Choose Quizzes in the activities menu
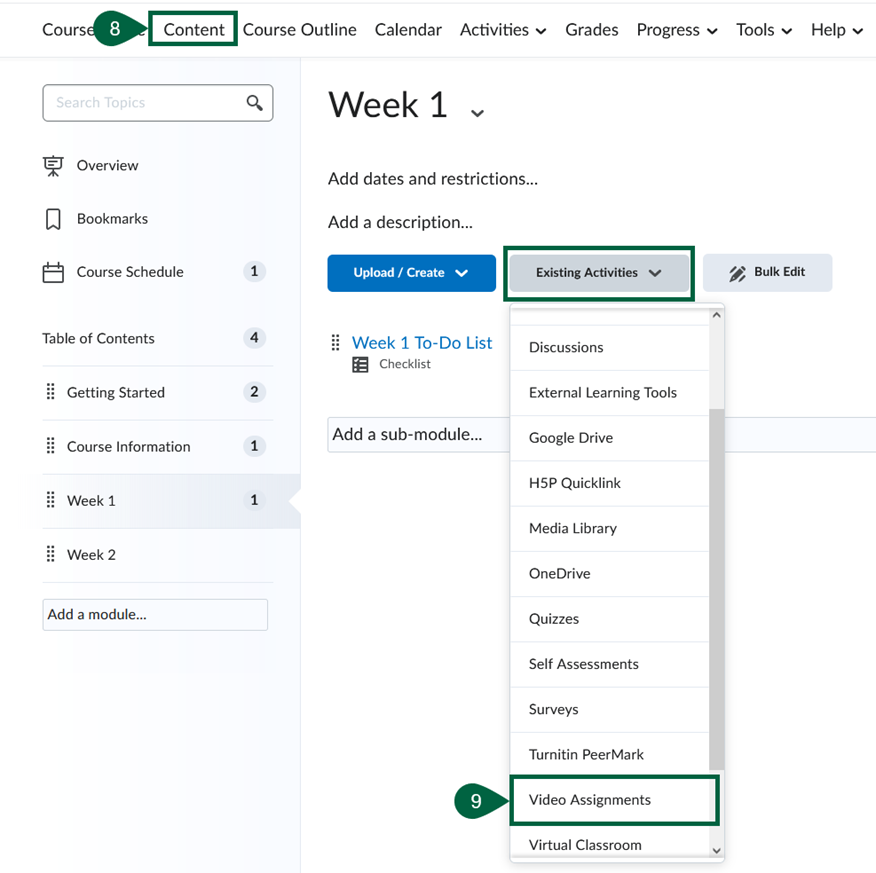This screenshot has height=873, width=876. tap(554, 619)
